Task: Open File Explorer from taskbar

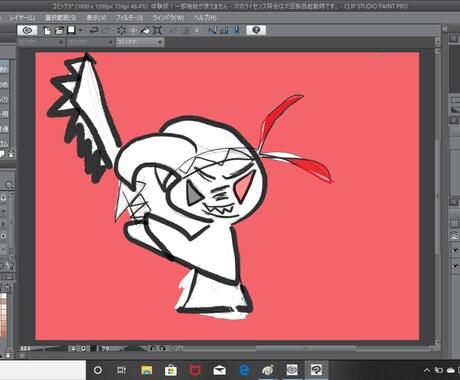Action: (147, 370)
